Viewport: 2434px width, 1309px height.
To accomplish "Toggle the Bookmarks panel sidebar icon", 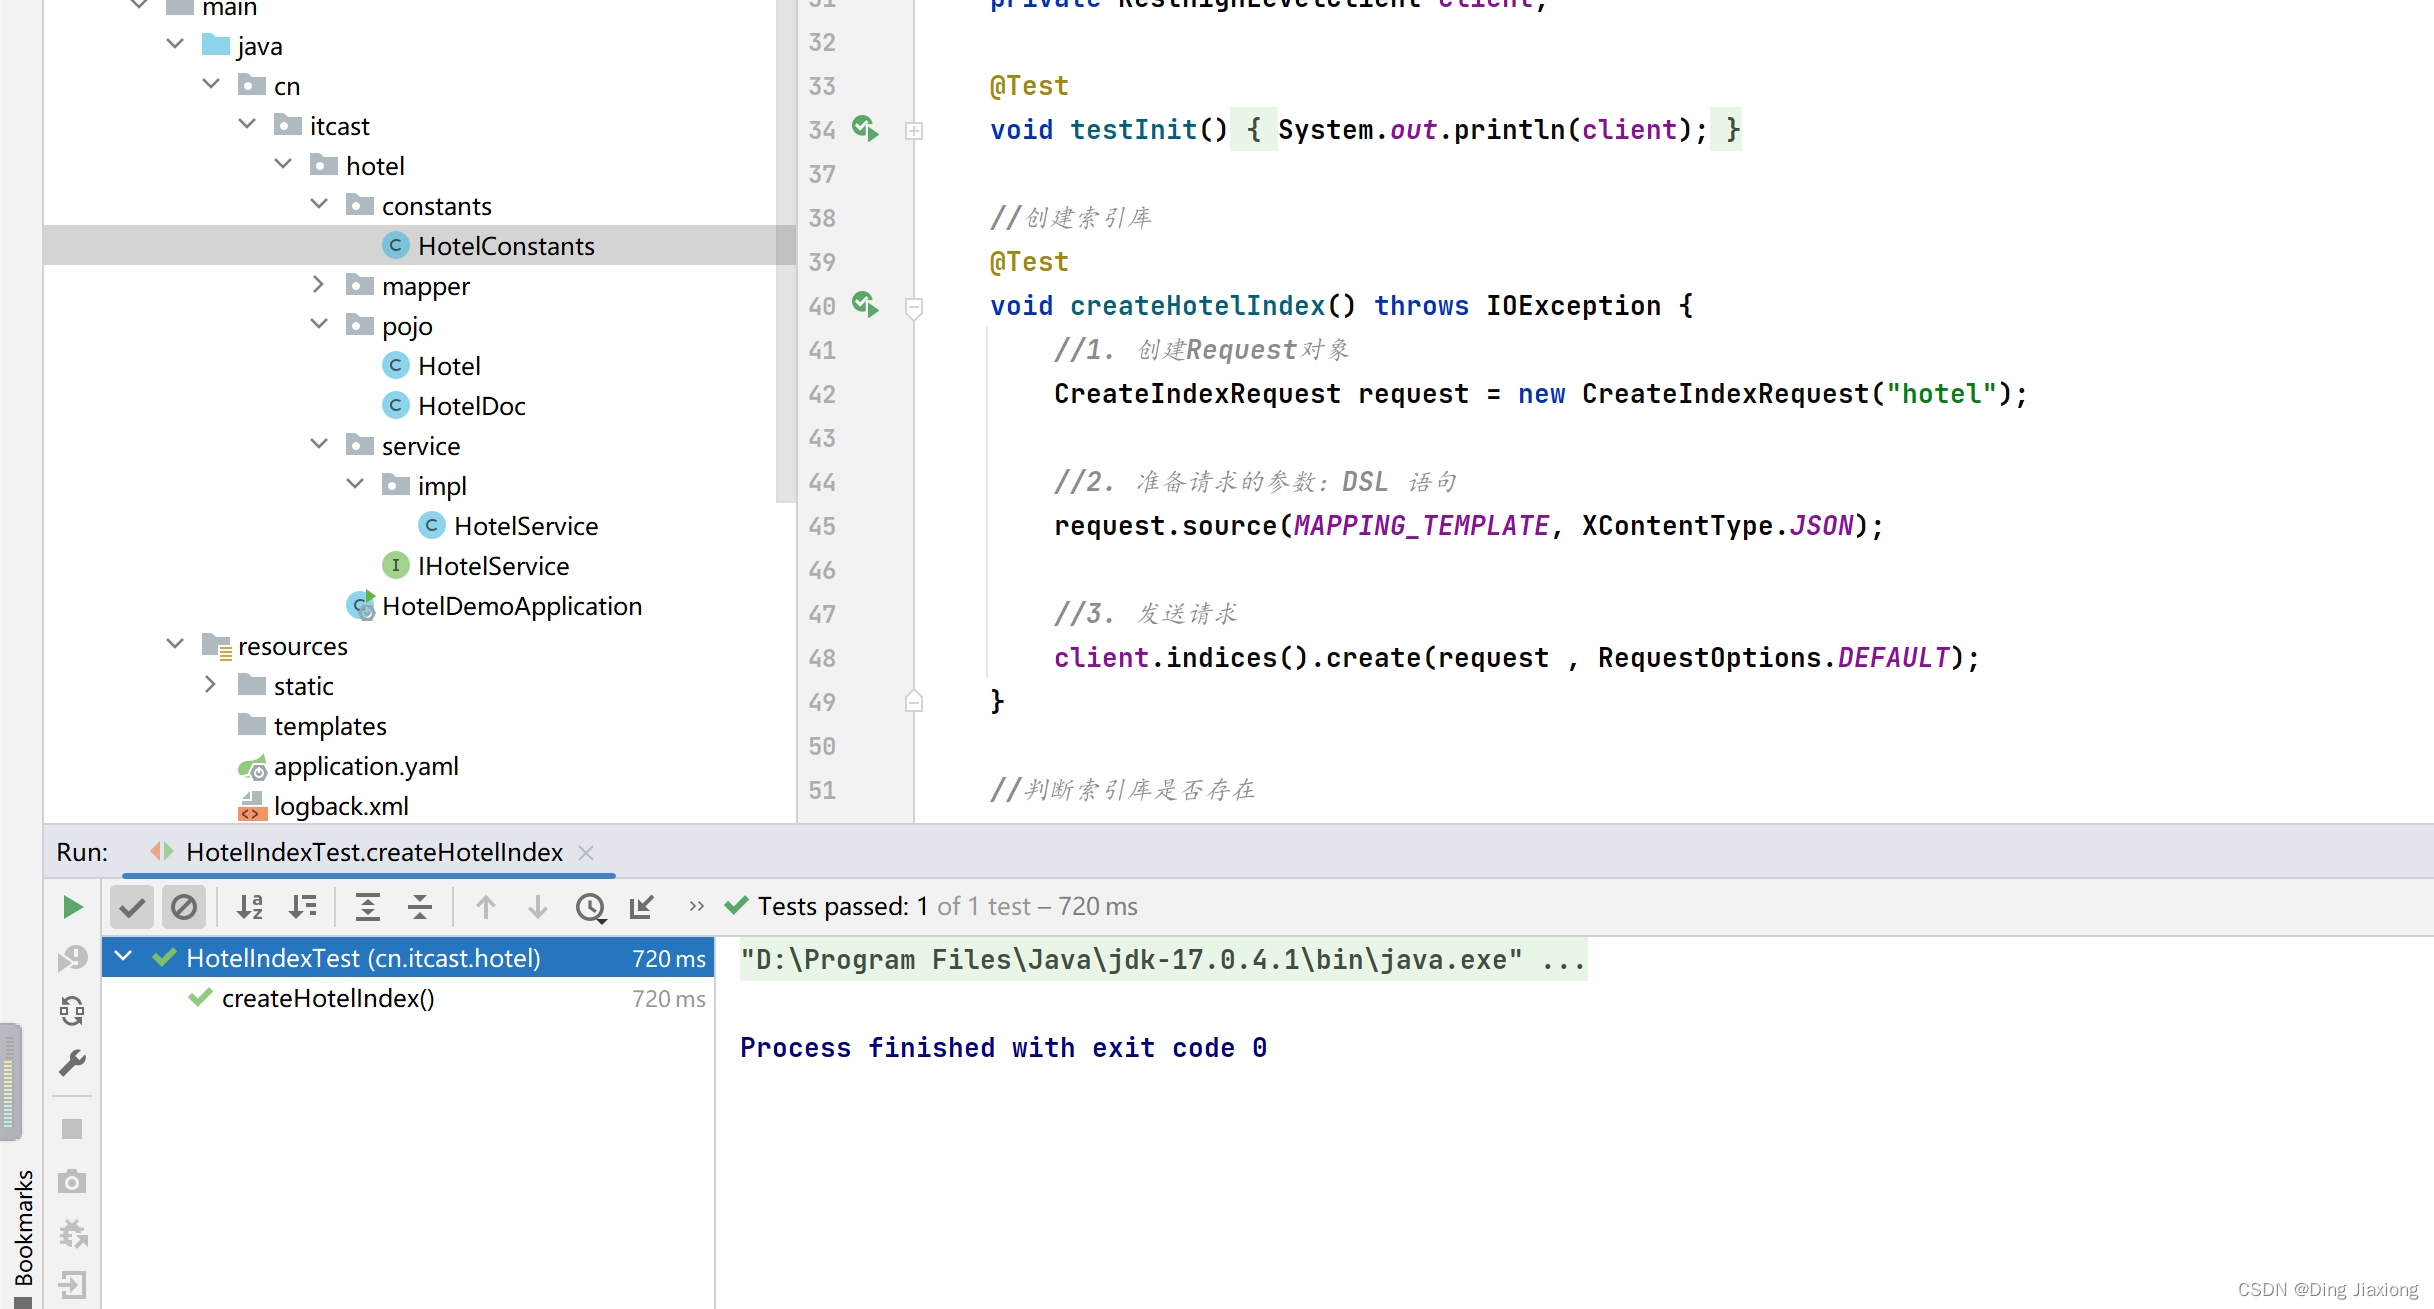I will click(x=18, y=1228).
